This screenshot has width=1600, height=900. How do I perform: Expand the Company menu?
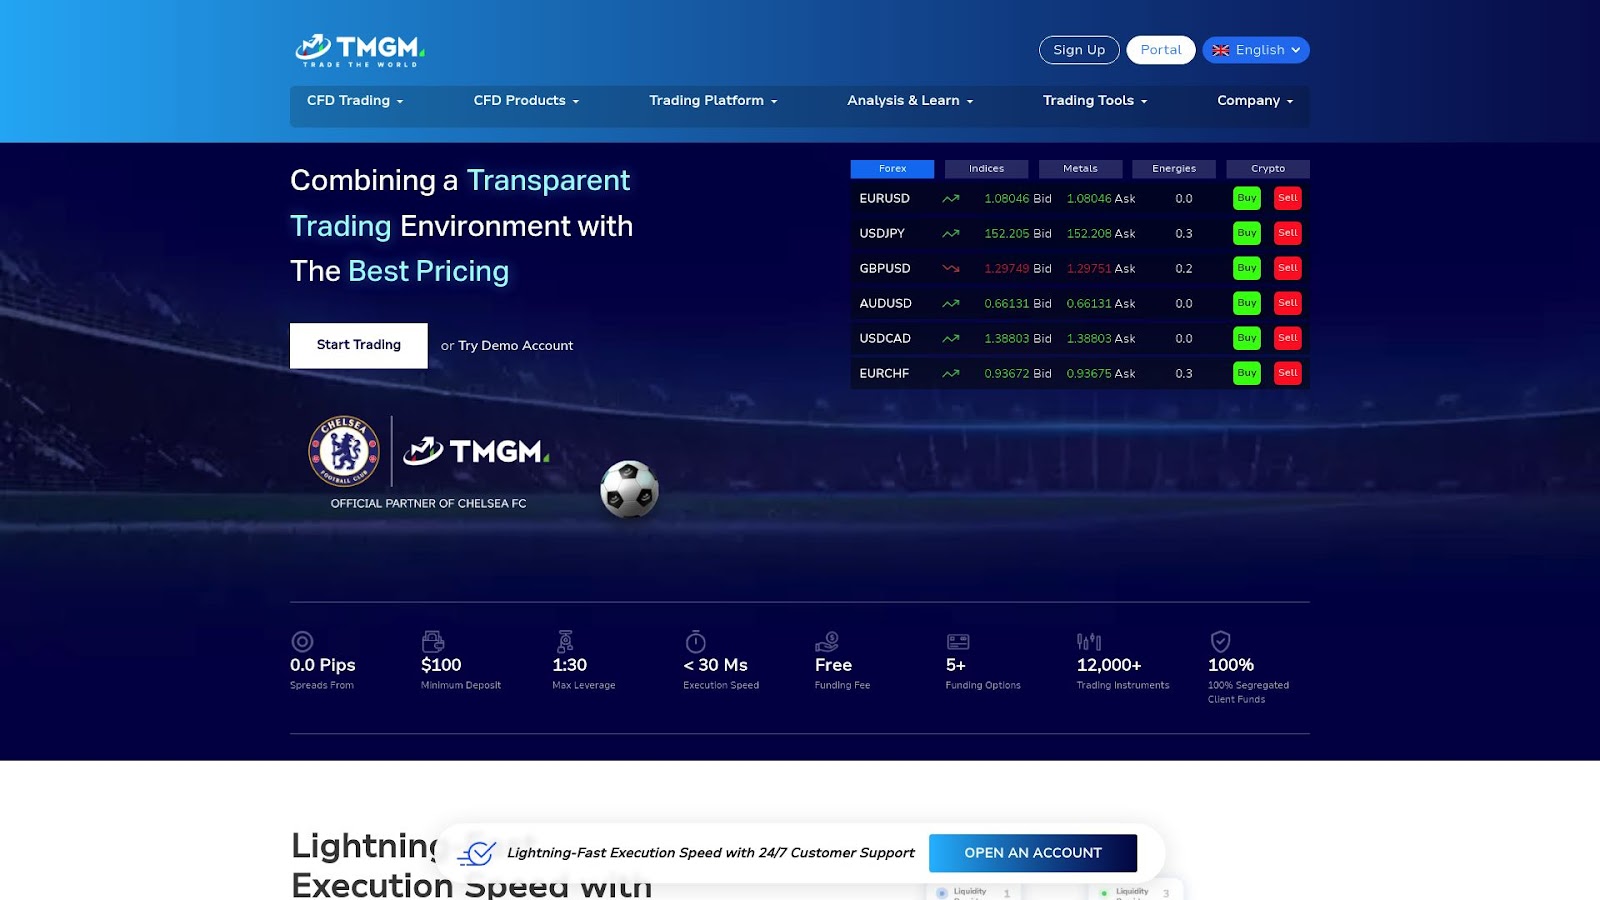coord(1255,101)
